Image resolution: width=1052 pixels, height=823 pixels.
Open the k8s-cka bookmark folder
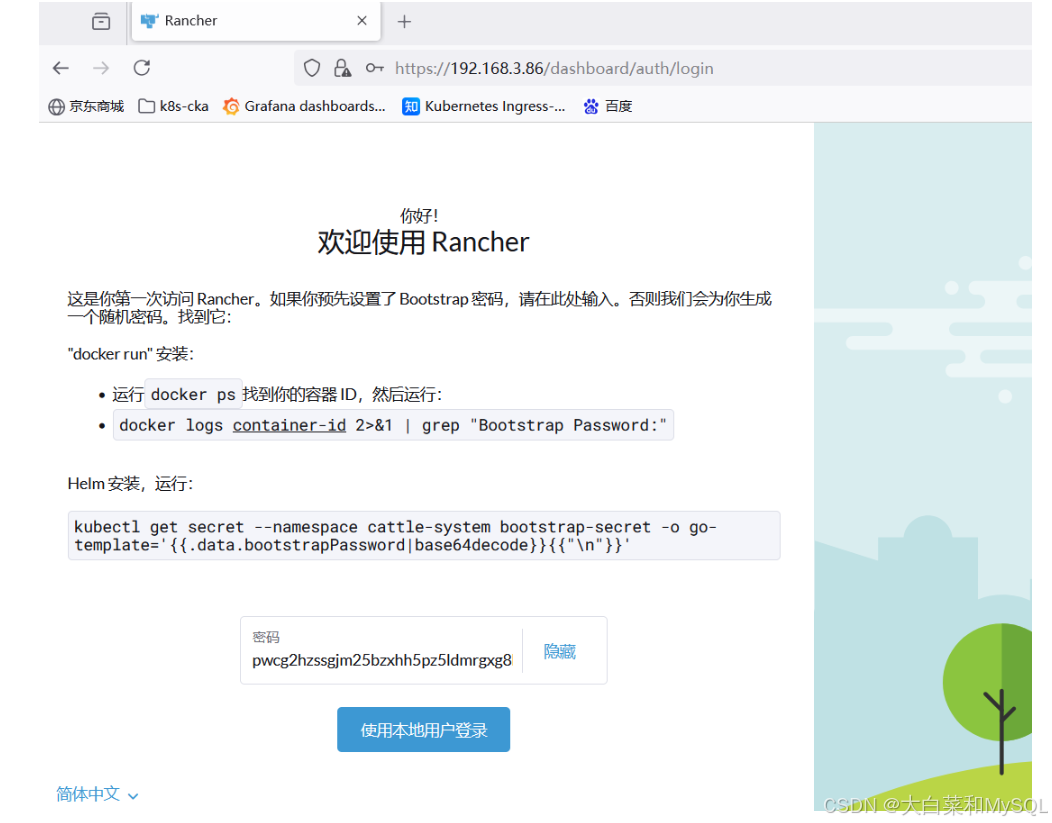pyautogui.click(x=173, y=106)
